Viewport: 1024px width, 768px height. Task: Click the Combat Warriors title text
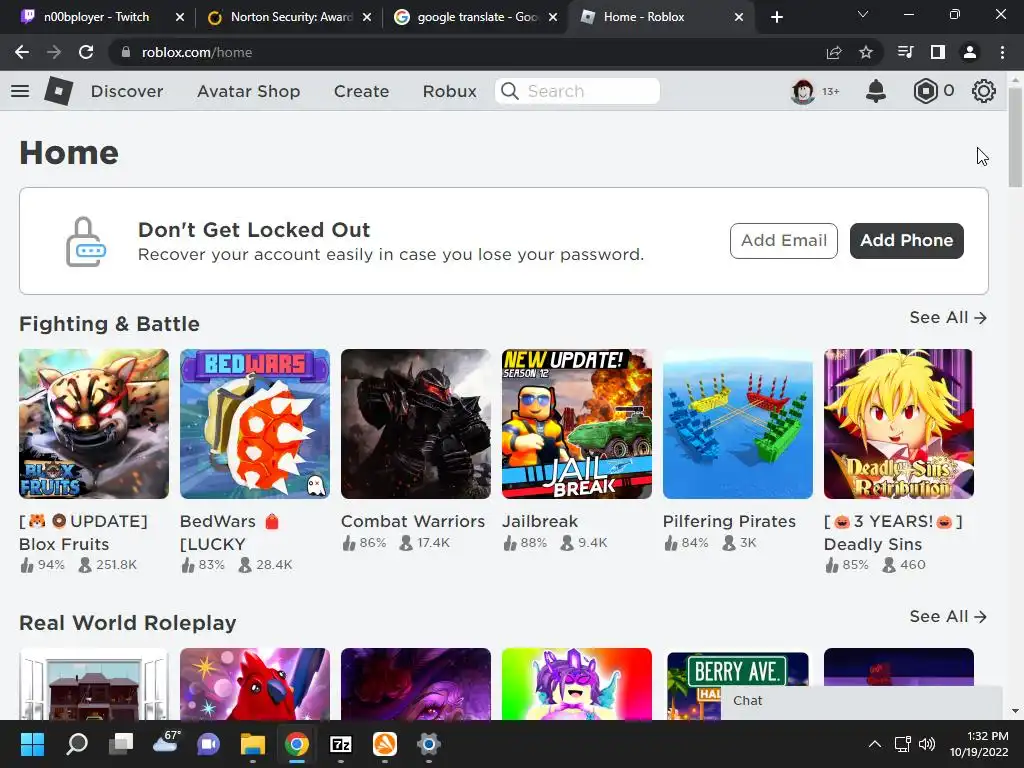[x=413, y=521]
